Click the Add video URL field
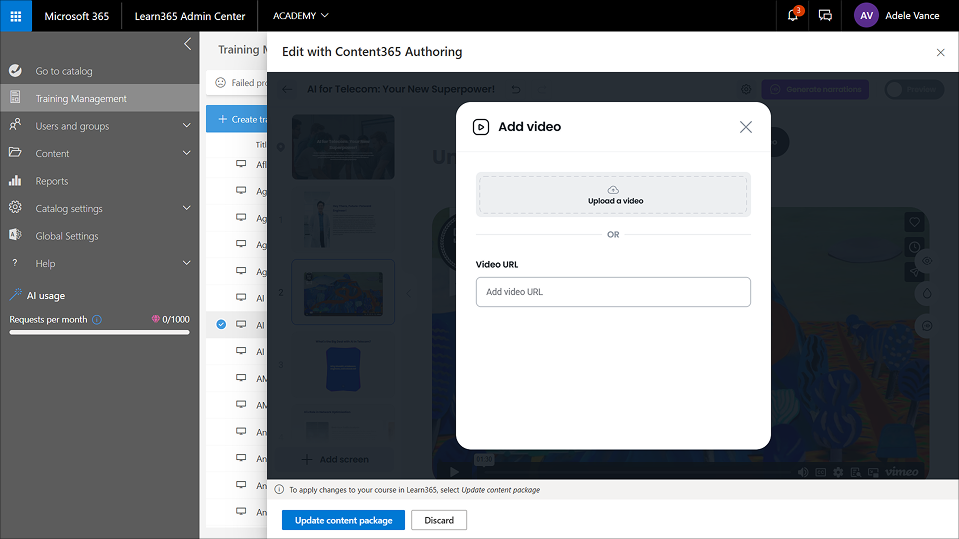Screen dimensions: 959x539 613,292
